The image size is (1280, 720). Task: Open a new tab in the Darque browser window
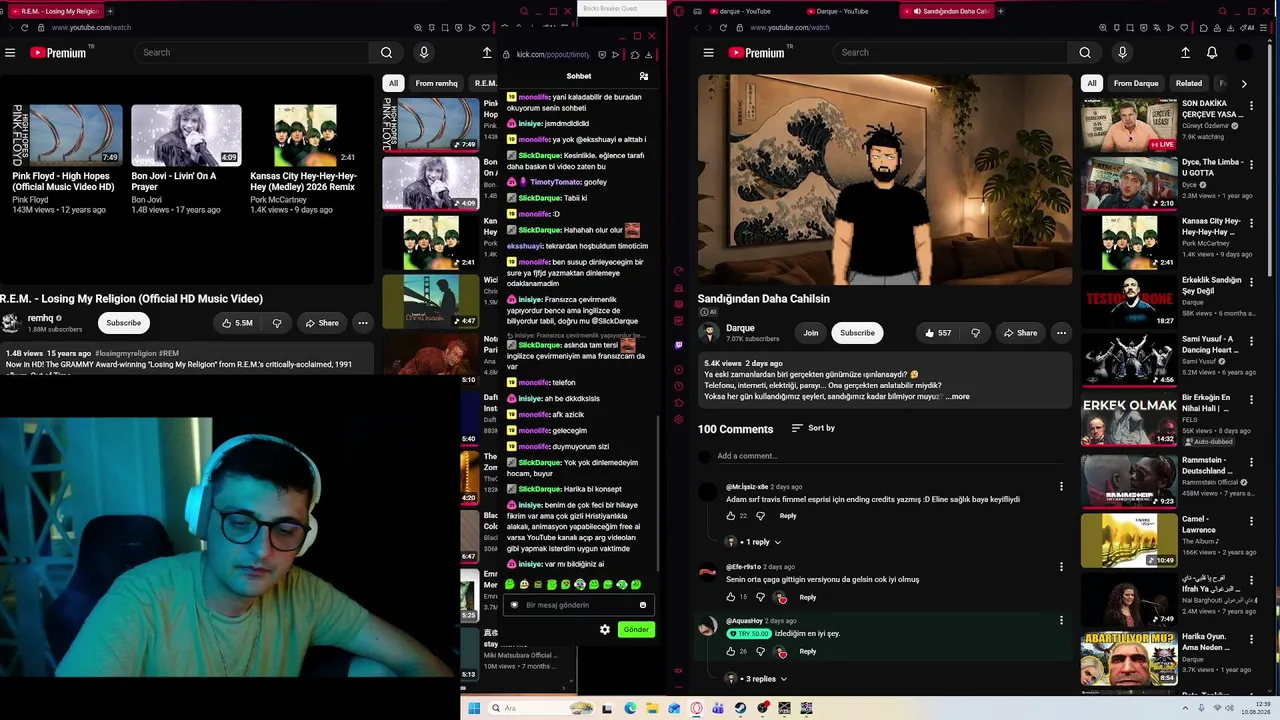point(1001,11)
